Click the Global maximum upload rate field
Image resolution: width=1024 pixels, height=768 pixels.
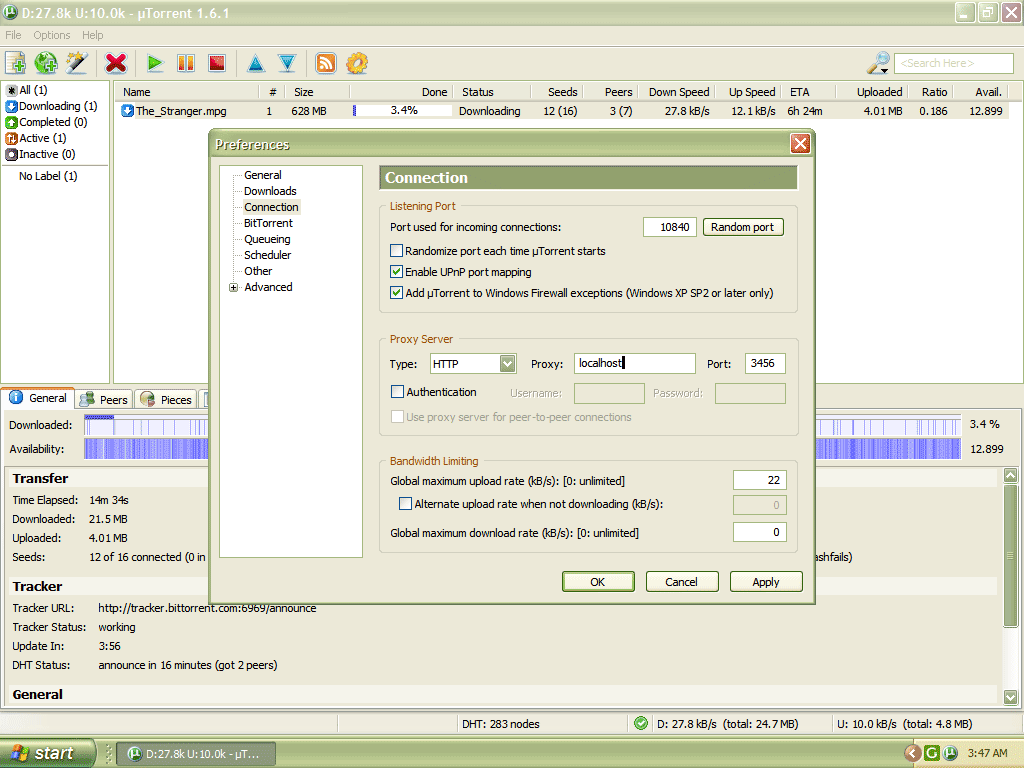pos(760,481)
